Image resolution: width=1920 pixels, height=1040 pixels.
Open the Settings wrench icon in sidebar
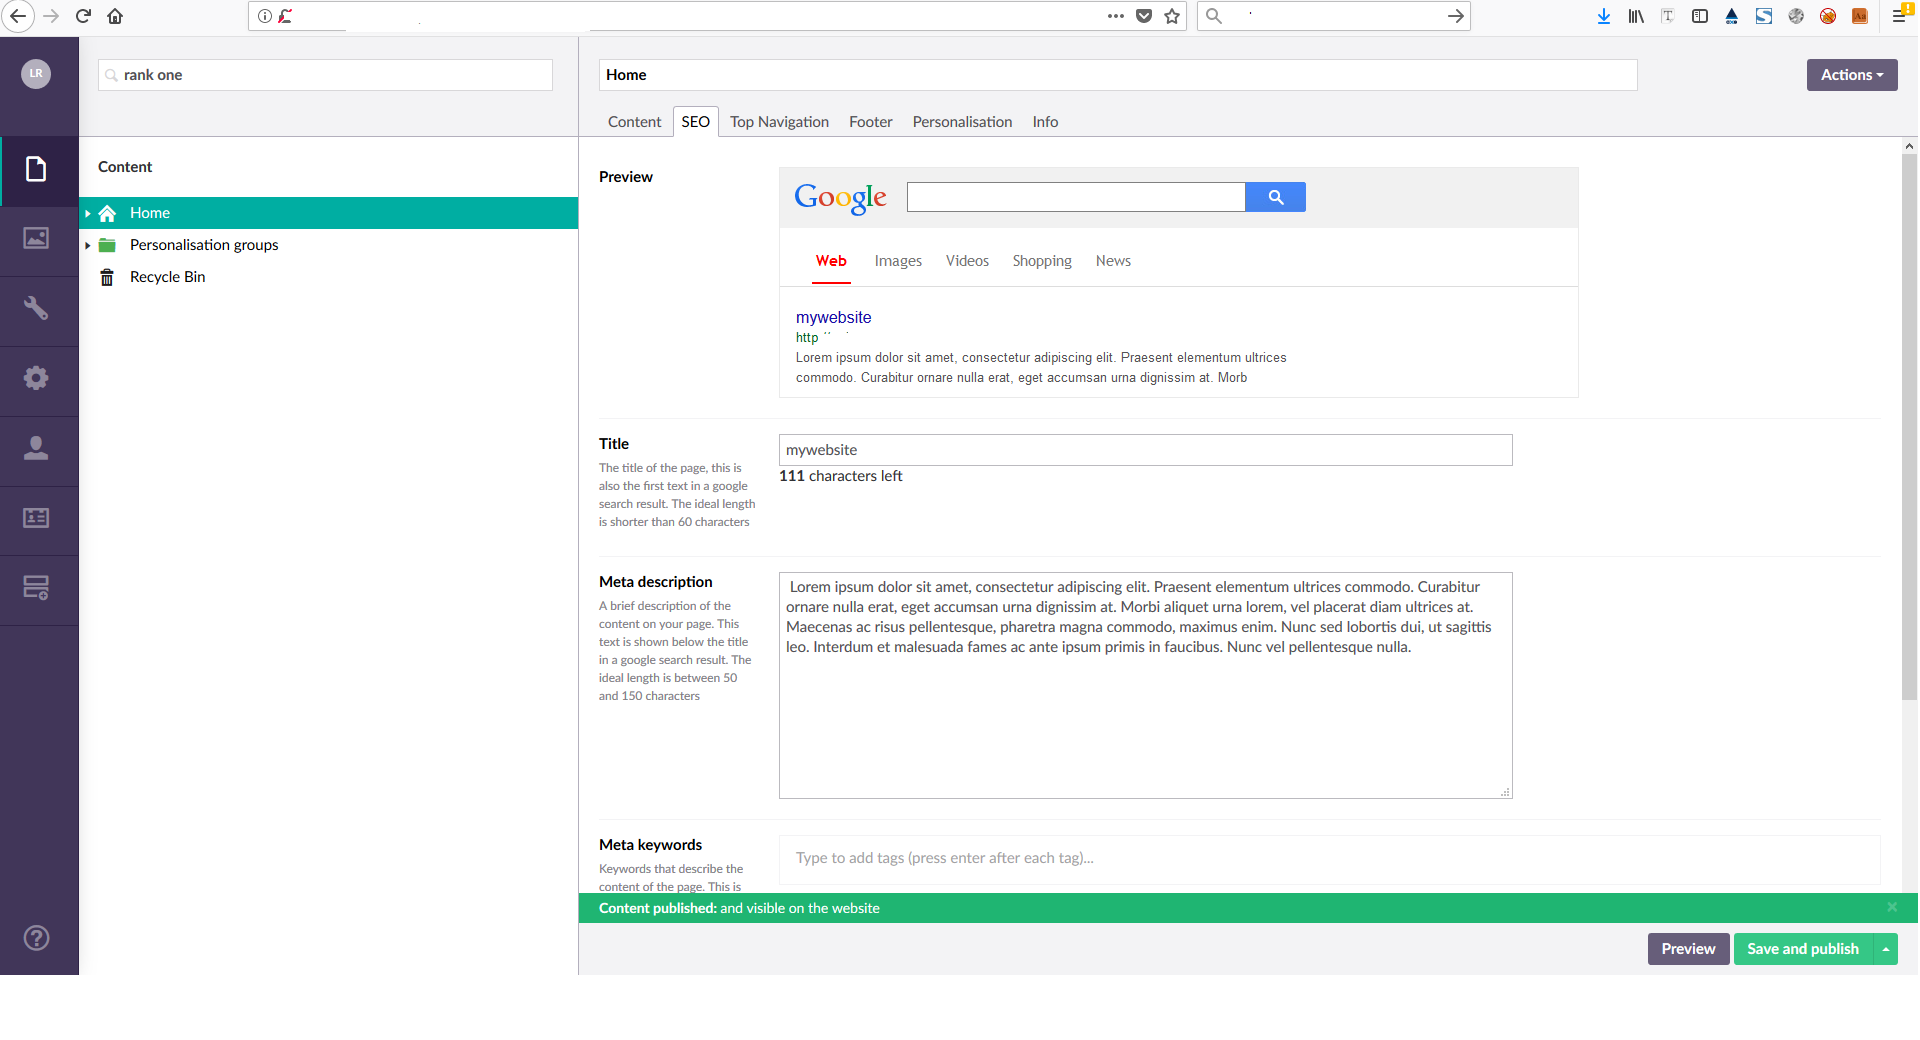(36, 308)
